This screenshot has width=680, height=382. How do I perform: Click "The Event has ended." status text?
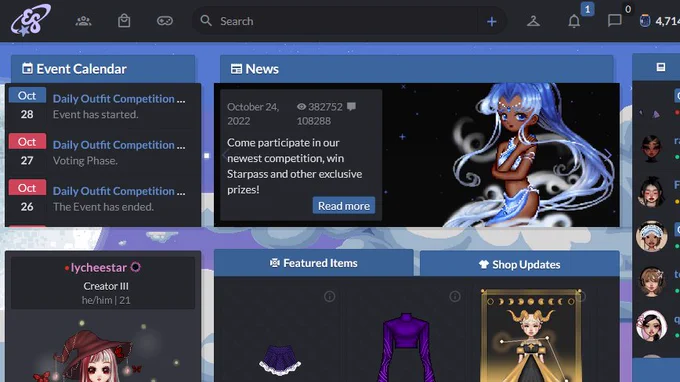pyautogui.click(x=103, y=207)
